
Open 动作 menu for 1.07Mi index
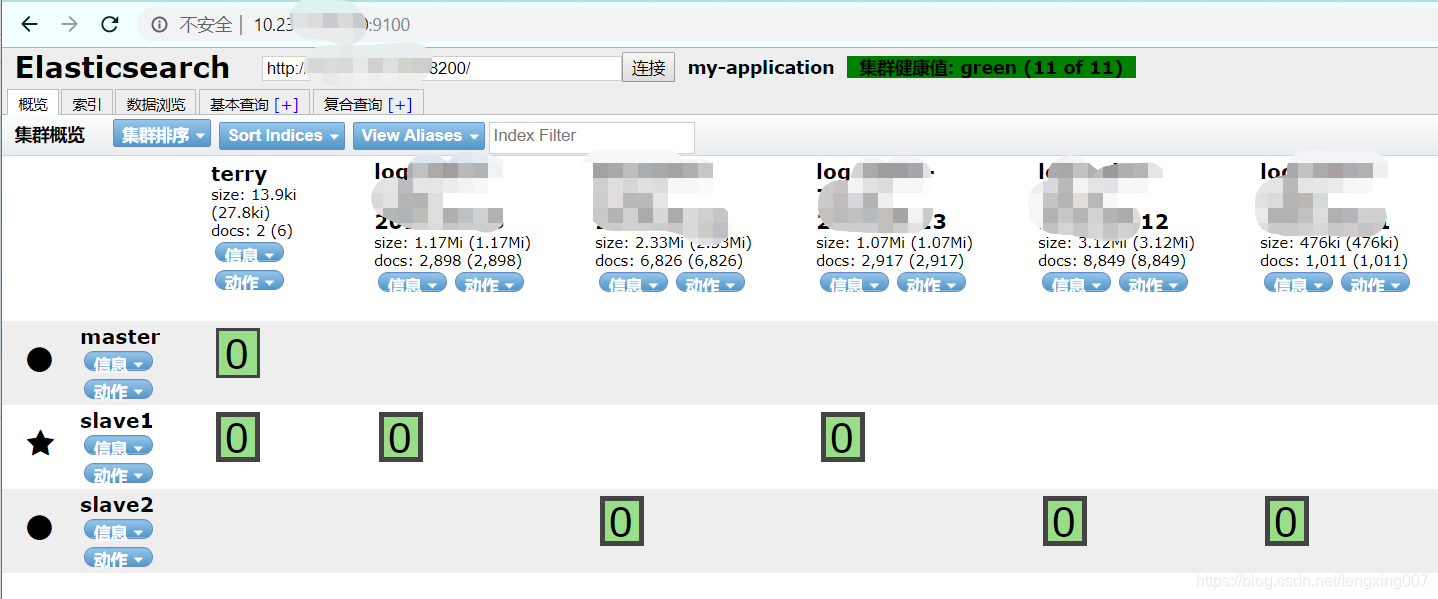click(931, 284)
